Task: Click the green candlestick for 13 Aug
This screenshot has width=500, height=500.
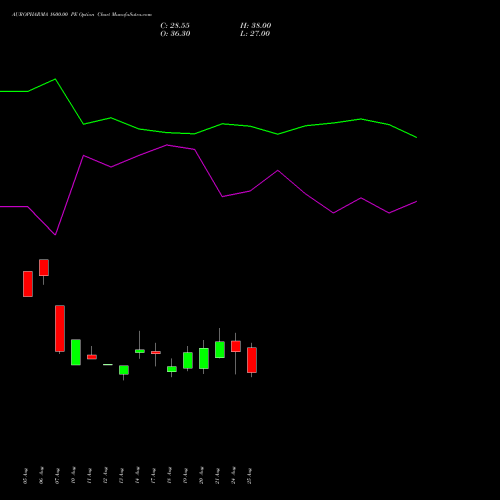Action: tap(124, 370)
